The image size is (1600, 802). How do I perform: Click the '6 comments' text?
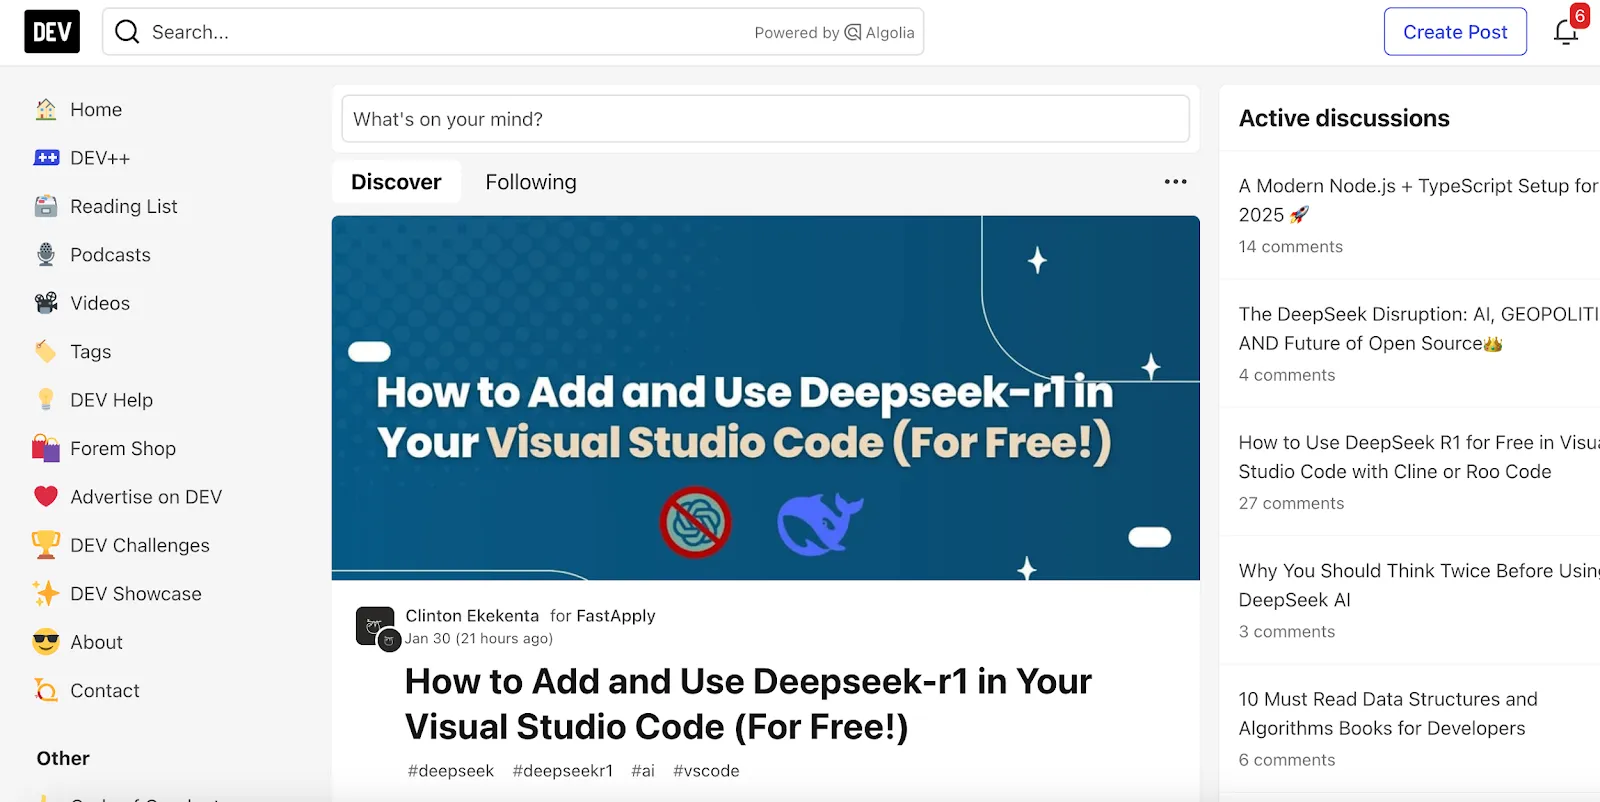click(x=1287, y=760)
